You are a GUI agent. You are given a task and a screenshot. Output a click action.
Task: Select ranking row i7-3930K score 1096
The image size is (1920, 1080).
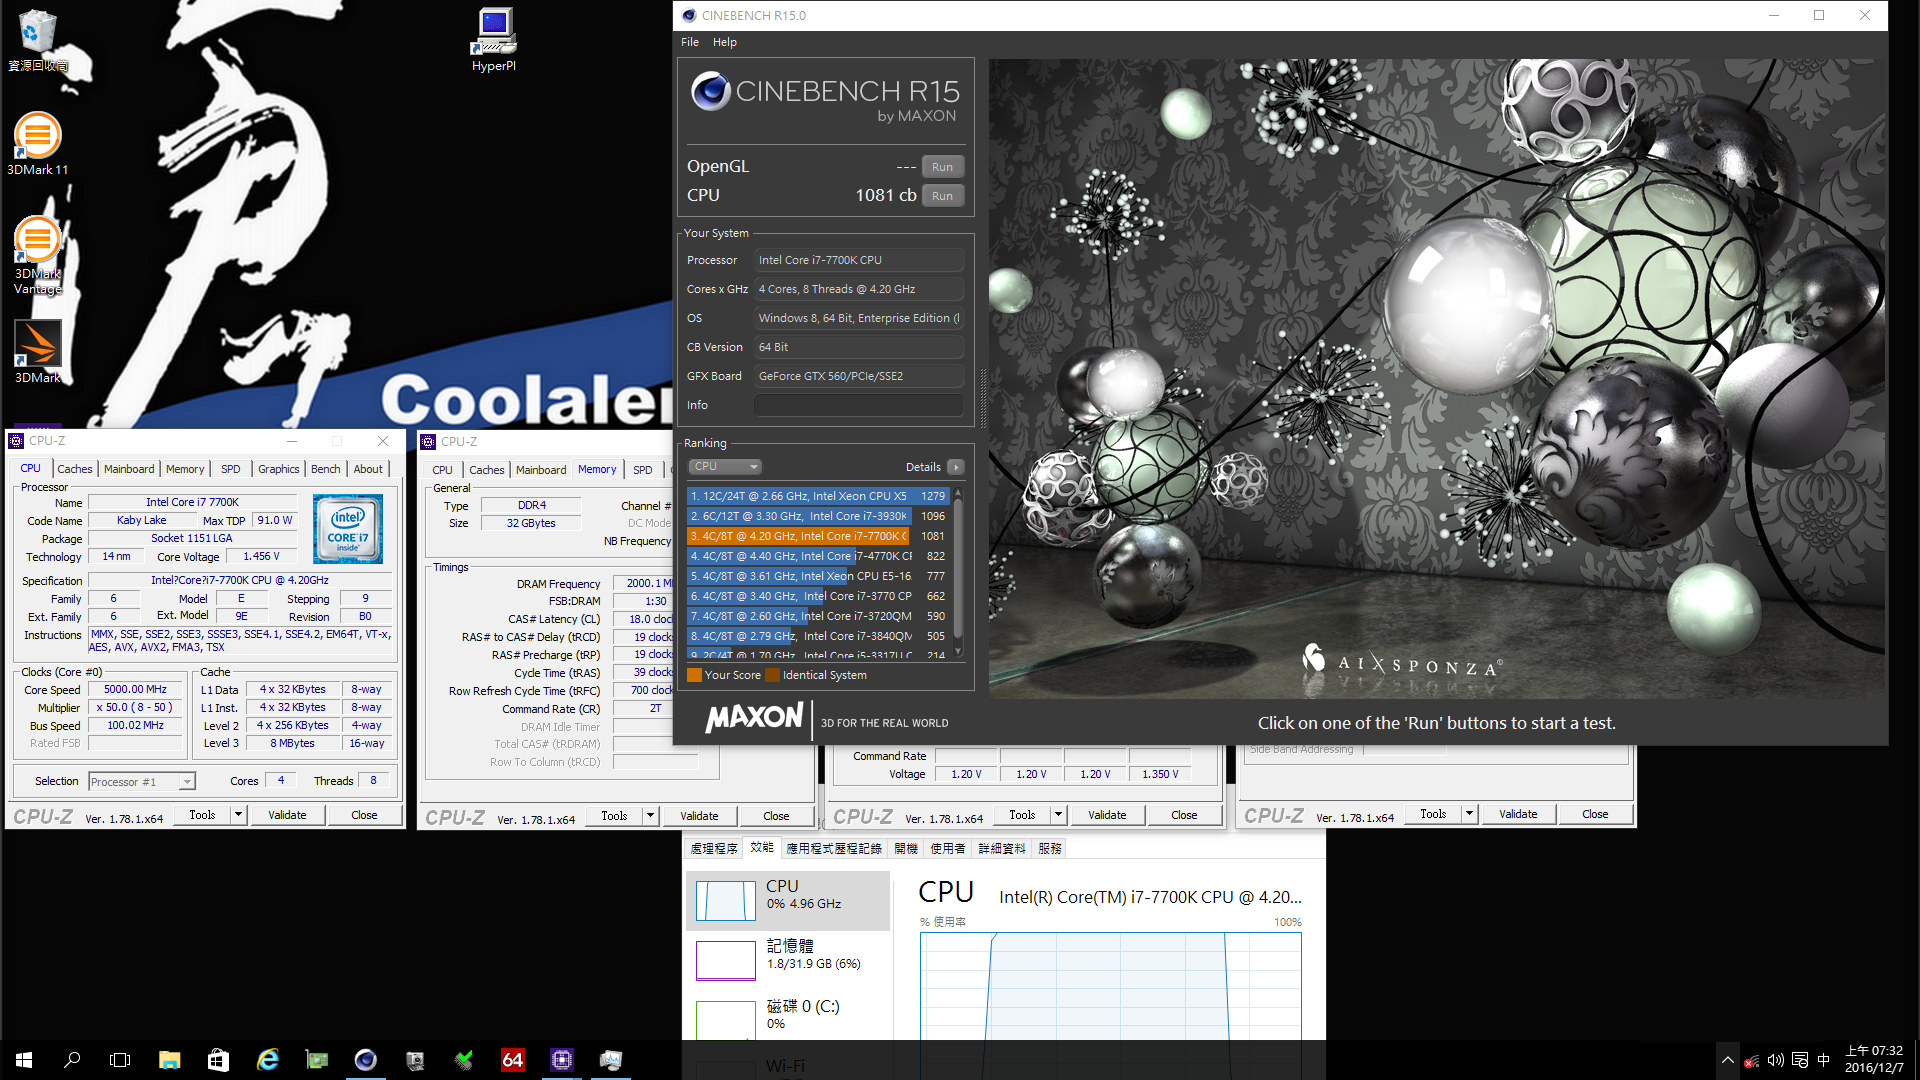click(x=818, y=516)
